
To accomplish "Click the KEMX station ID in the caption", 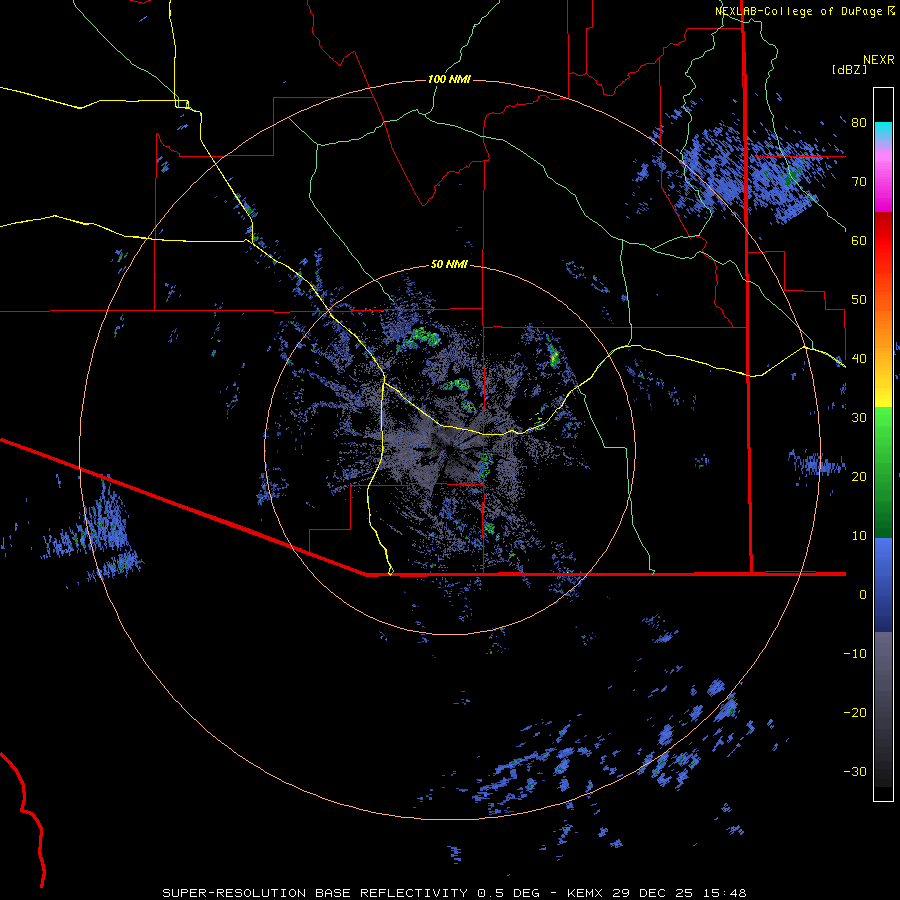I will [x=587, y=893].
